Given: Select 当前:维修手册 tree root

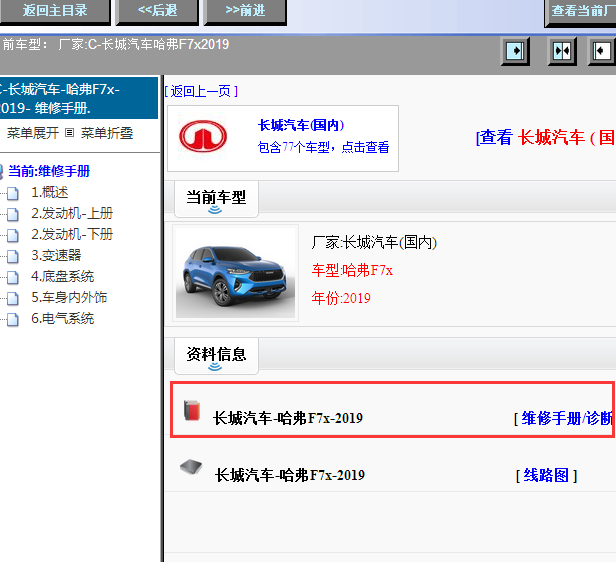Looking at the screenshot, I should point(49,171).
